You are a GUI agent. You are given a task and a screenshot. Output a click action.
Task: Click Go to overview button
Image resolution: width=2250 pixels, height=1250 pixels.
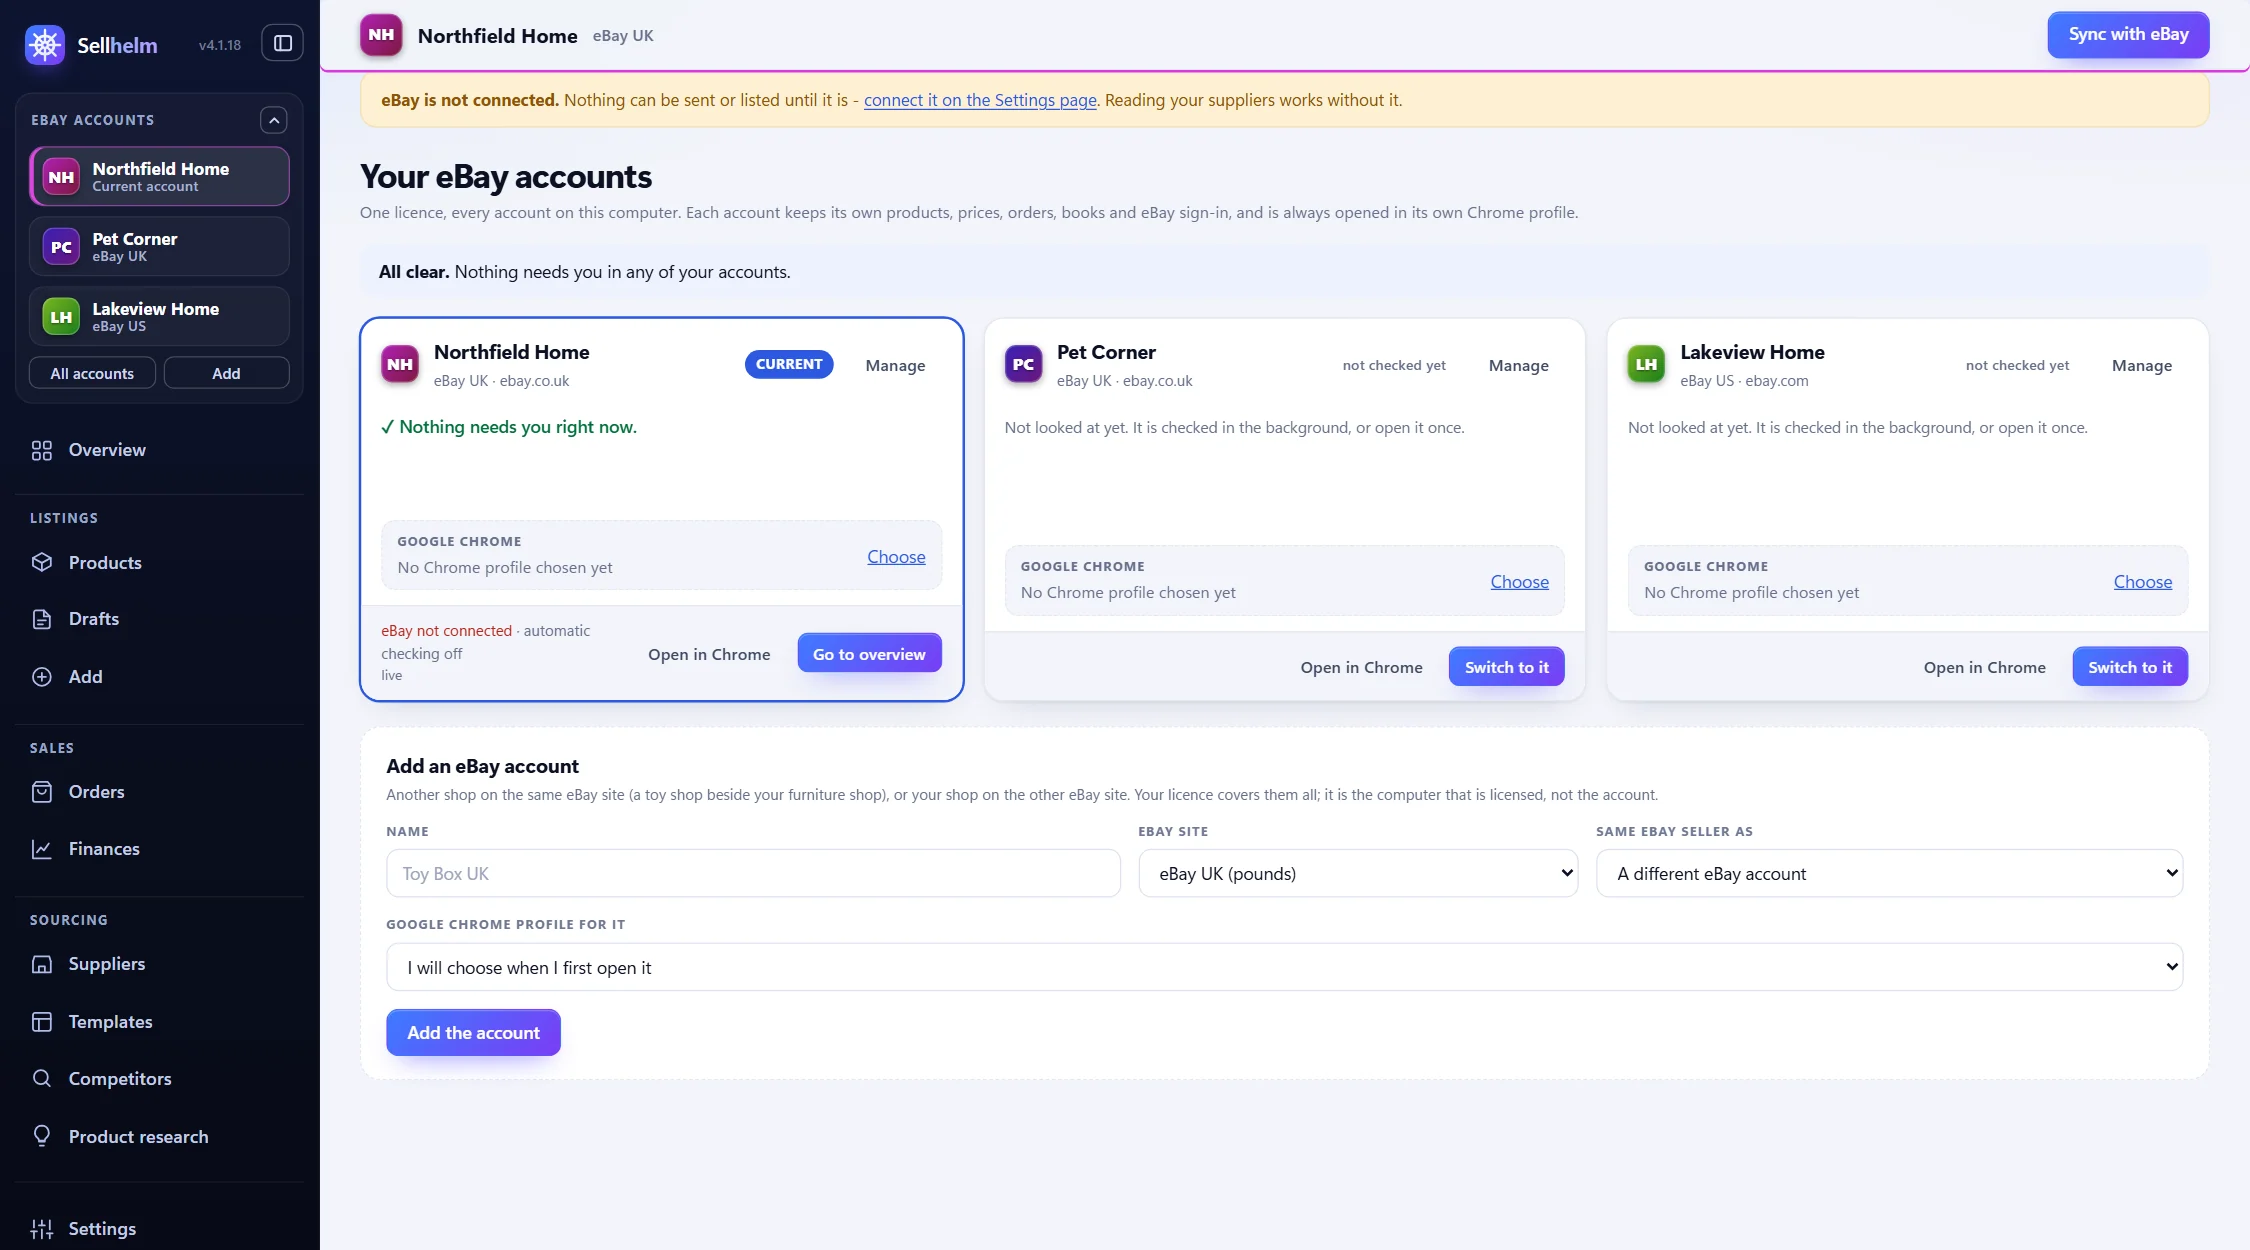tap(869, 654)
